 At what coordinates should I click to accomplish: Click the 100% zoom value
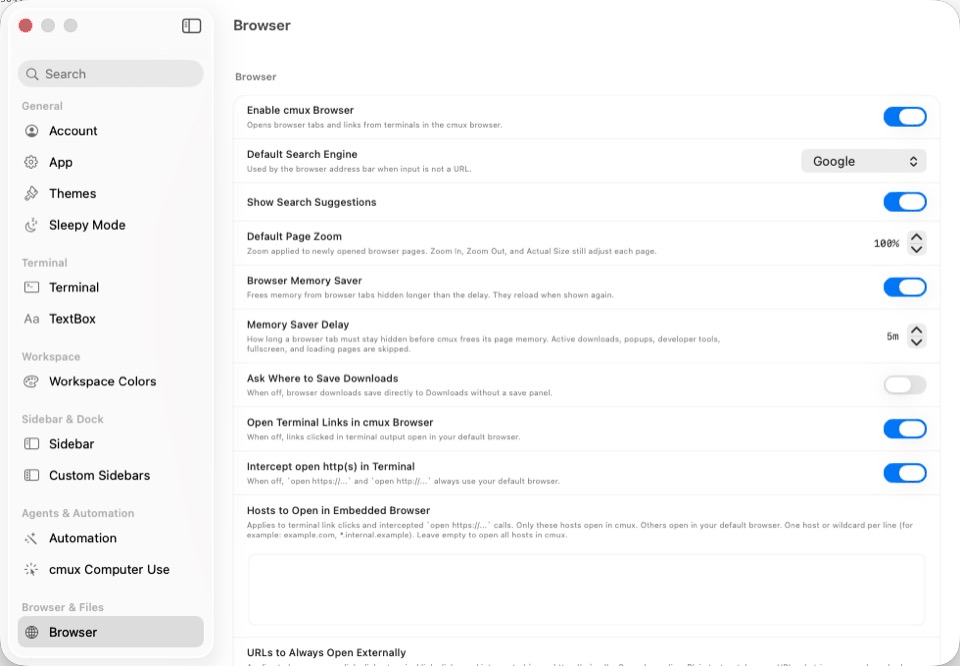(886, 244)
